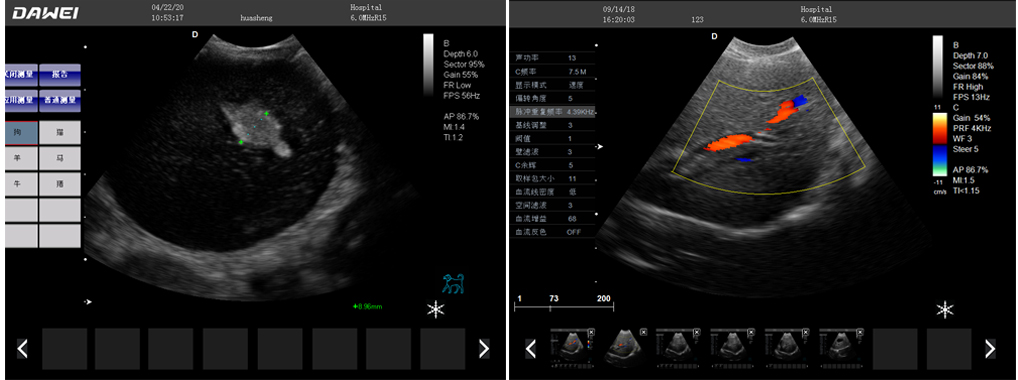
Task: Click the freeze snowflake icon on right scan
Action: click(945, 310)
